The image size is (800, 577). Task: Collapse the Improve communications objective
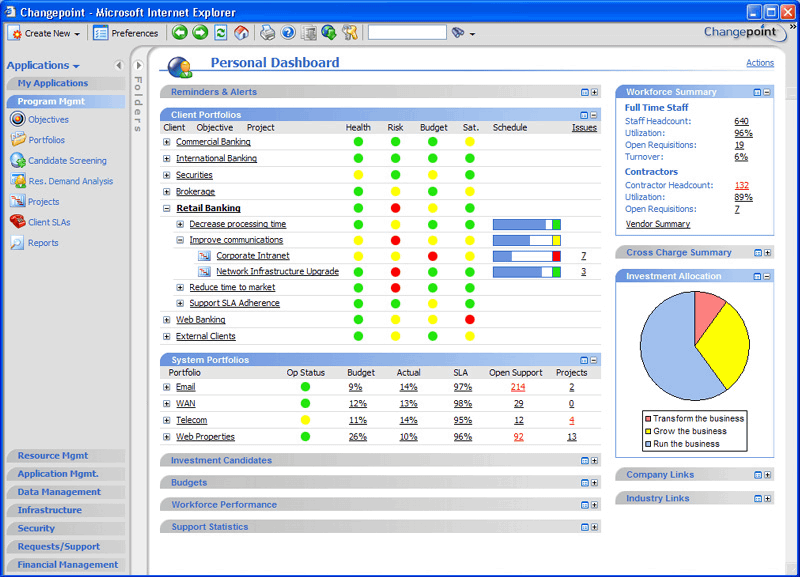180,240
